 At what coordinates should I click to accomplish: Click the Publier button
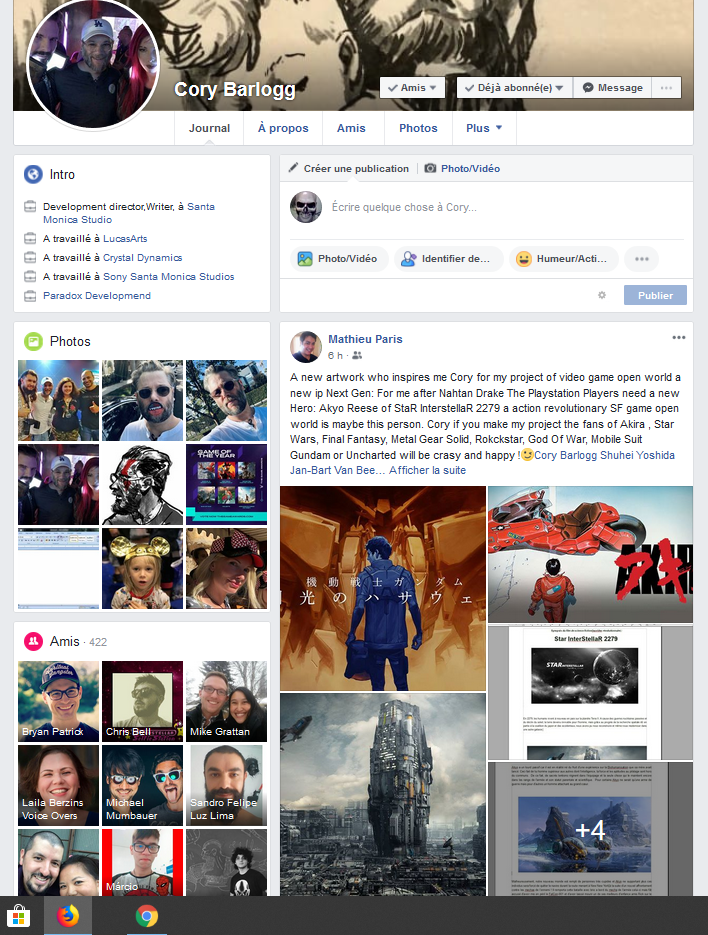tap(655, 295)
